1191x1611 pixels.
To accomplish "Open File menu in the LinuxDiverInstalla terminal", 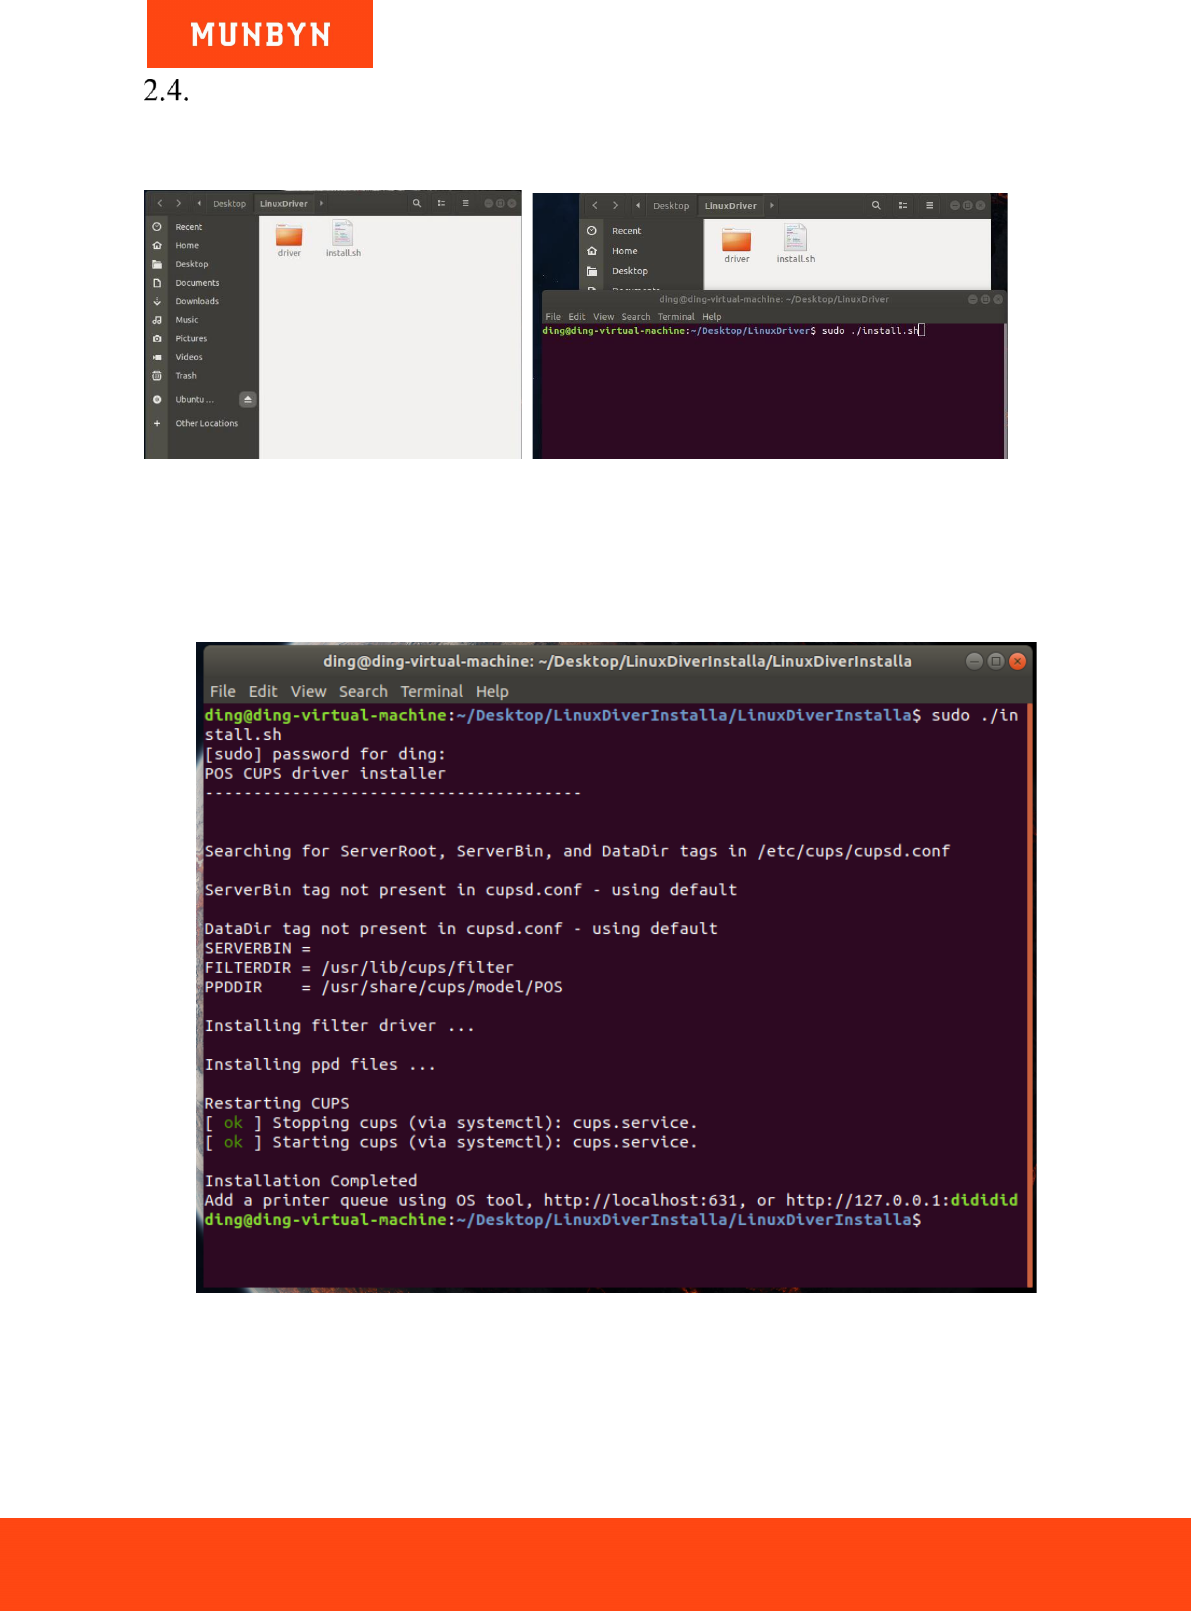I will coord(223,691).
